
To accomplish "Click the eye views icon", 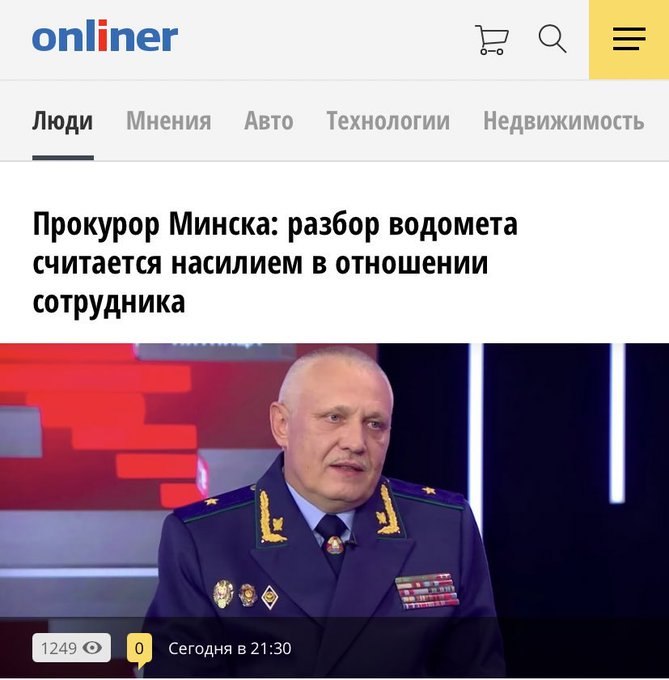I will click(x=92, y=647).
